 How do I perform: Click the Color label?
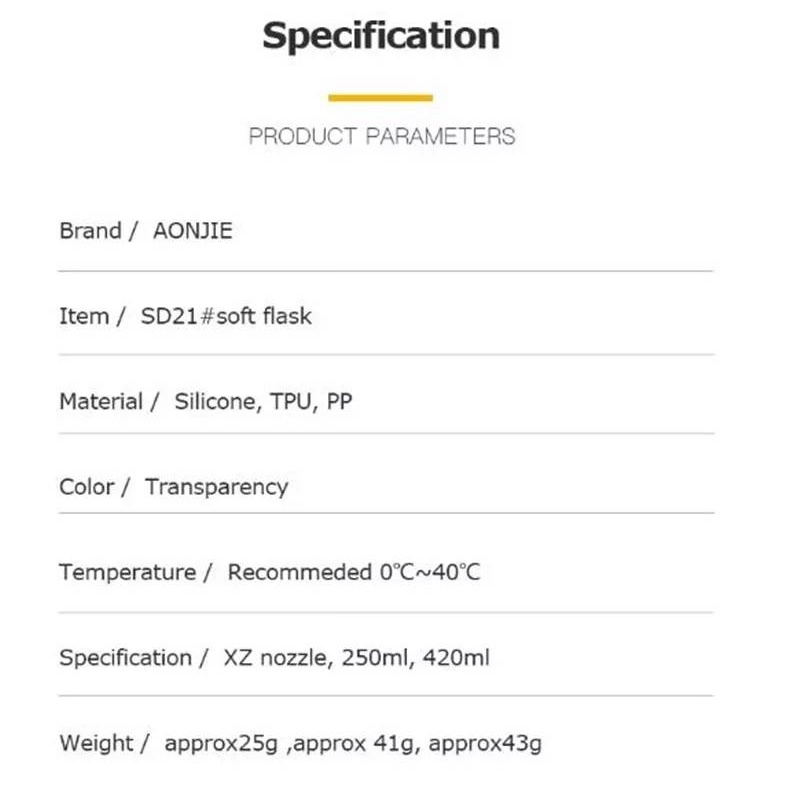[87, 486]
